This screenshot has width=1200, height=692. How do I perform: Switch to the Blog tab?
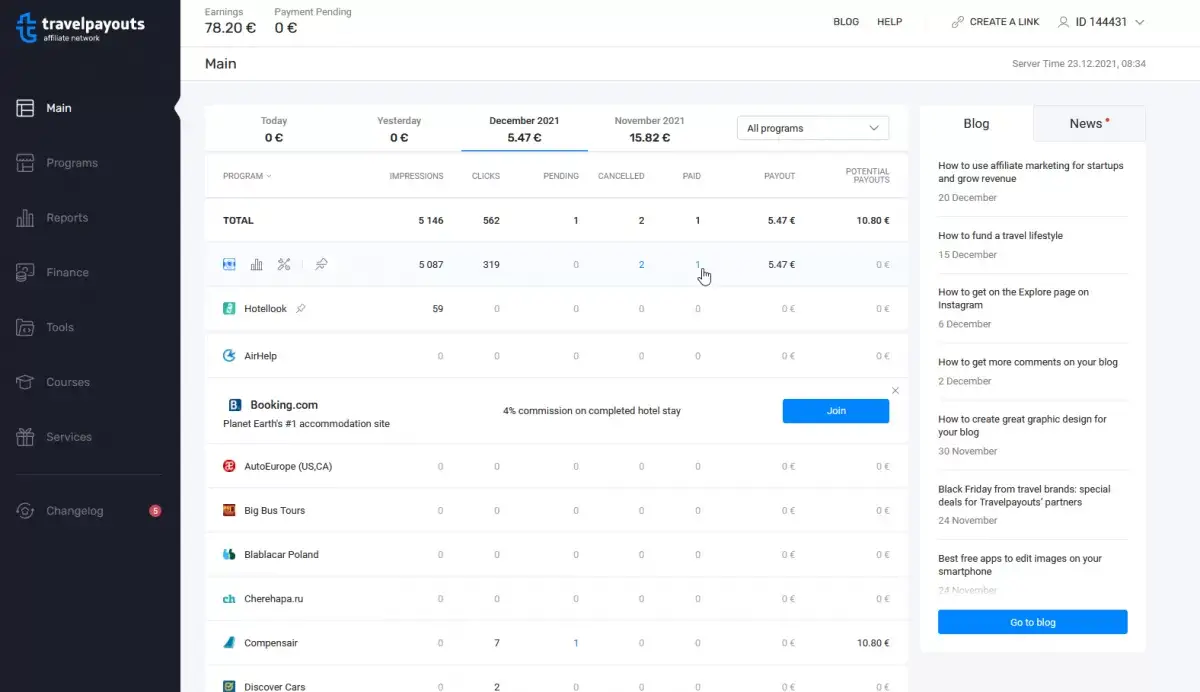click(x=976, y=123)
